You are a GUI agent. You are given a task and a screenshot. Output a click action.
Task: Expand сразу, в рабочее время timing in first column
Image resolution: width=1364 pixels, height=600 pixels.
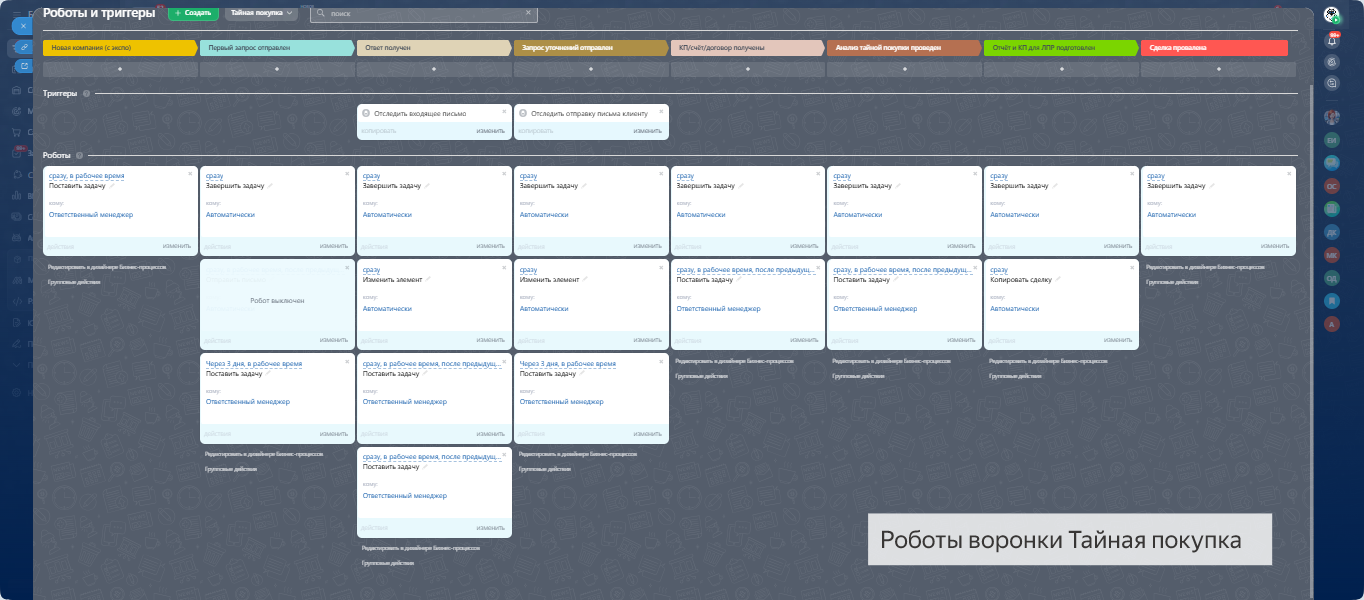85,176
